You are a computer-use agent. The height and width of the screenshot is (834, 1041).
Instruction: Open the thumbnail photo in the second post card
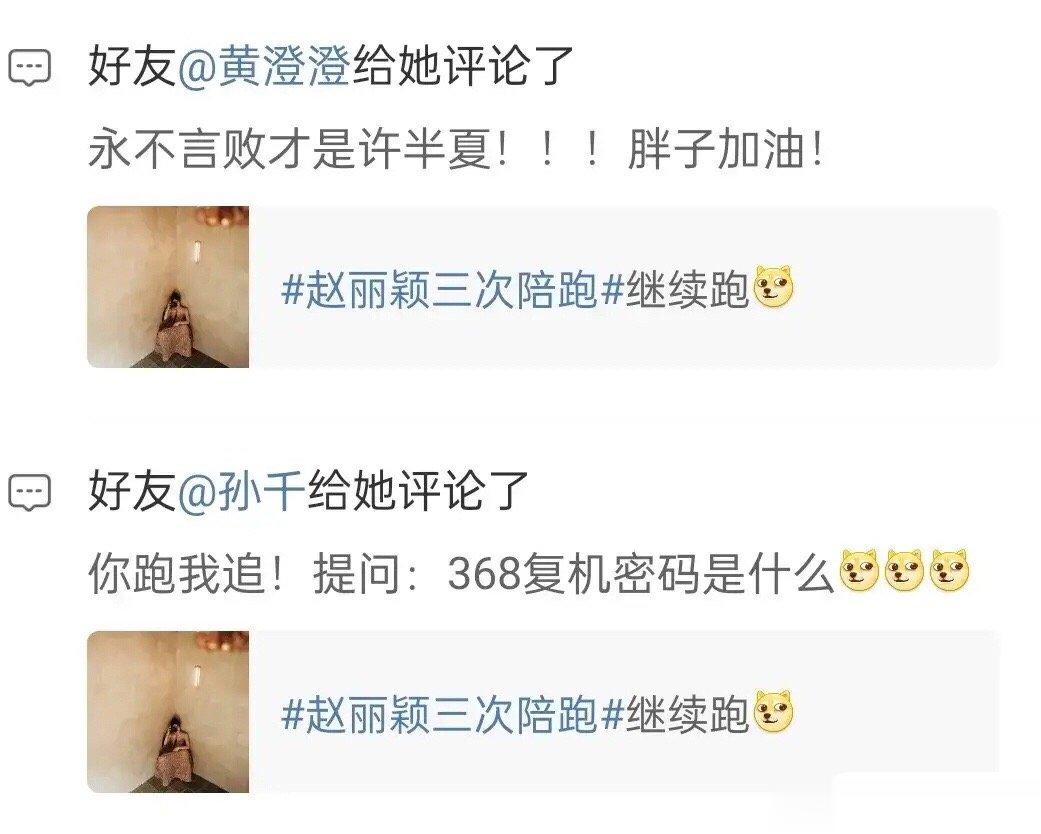[168, 712]
